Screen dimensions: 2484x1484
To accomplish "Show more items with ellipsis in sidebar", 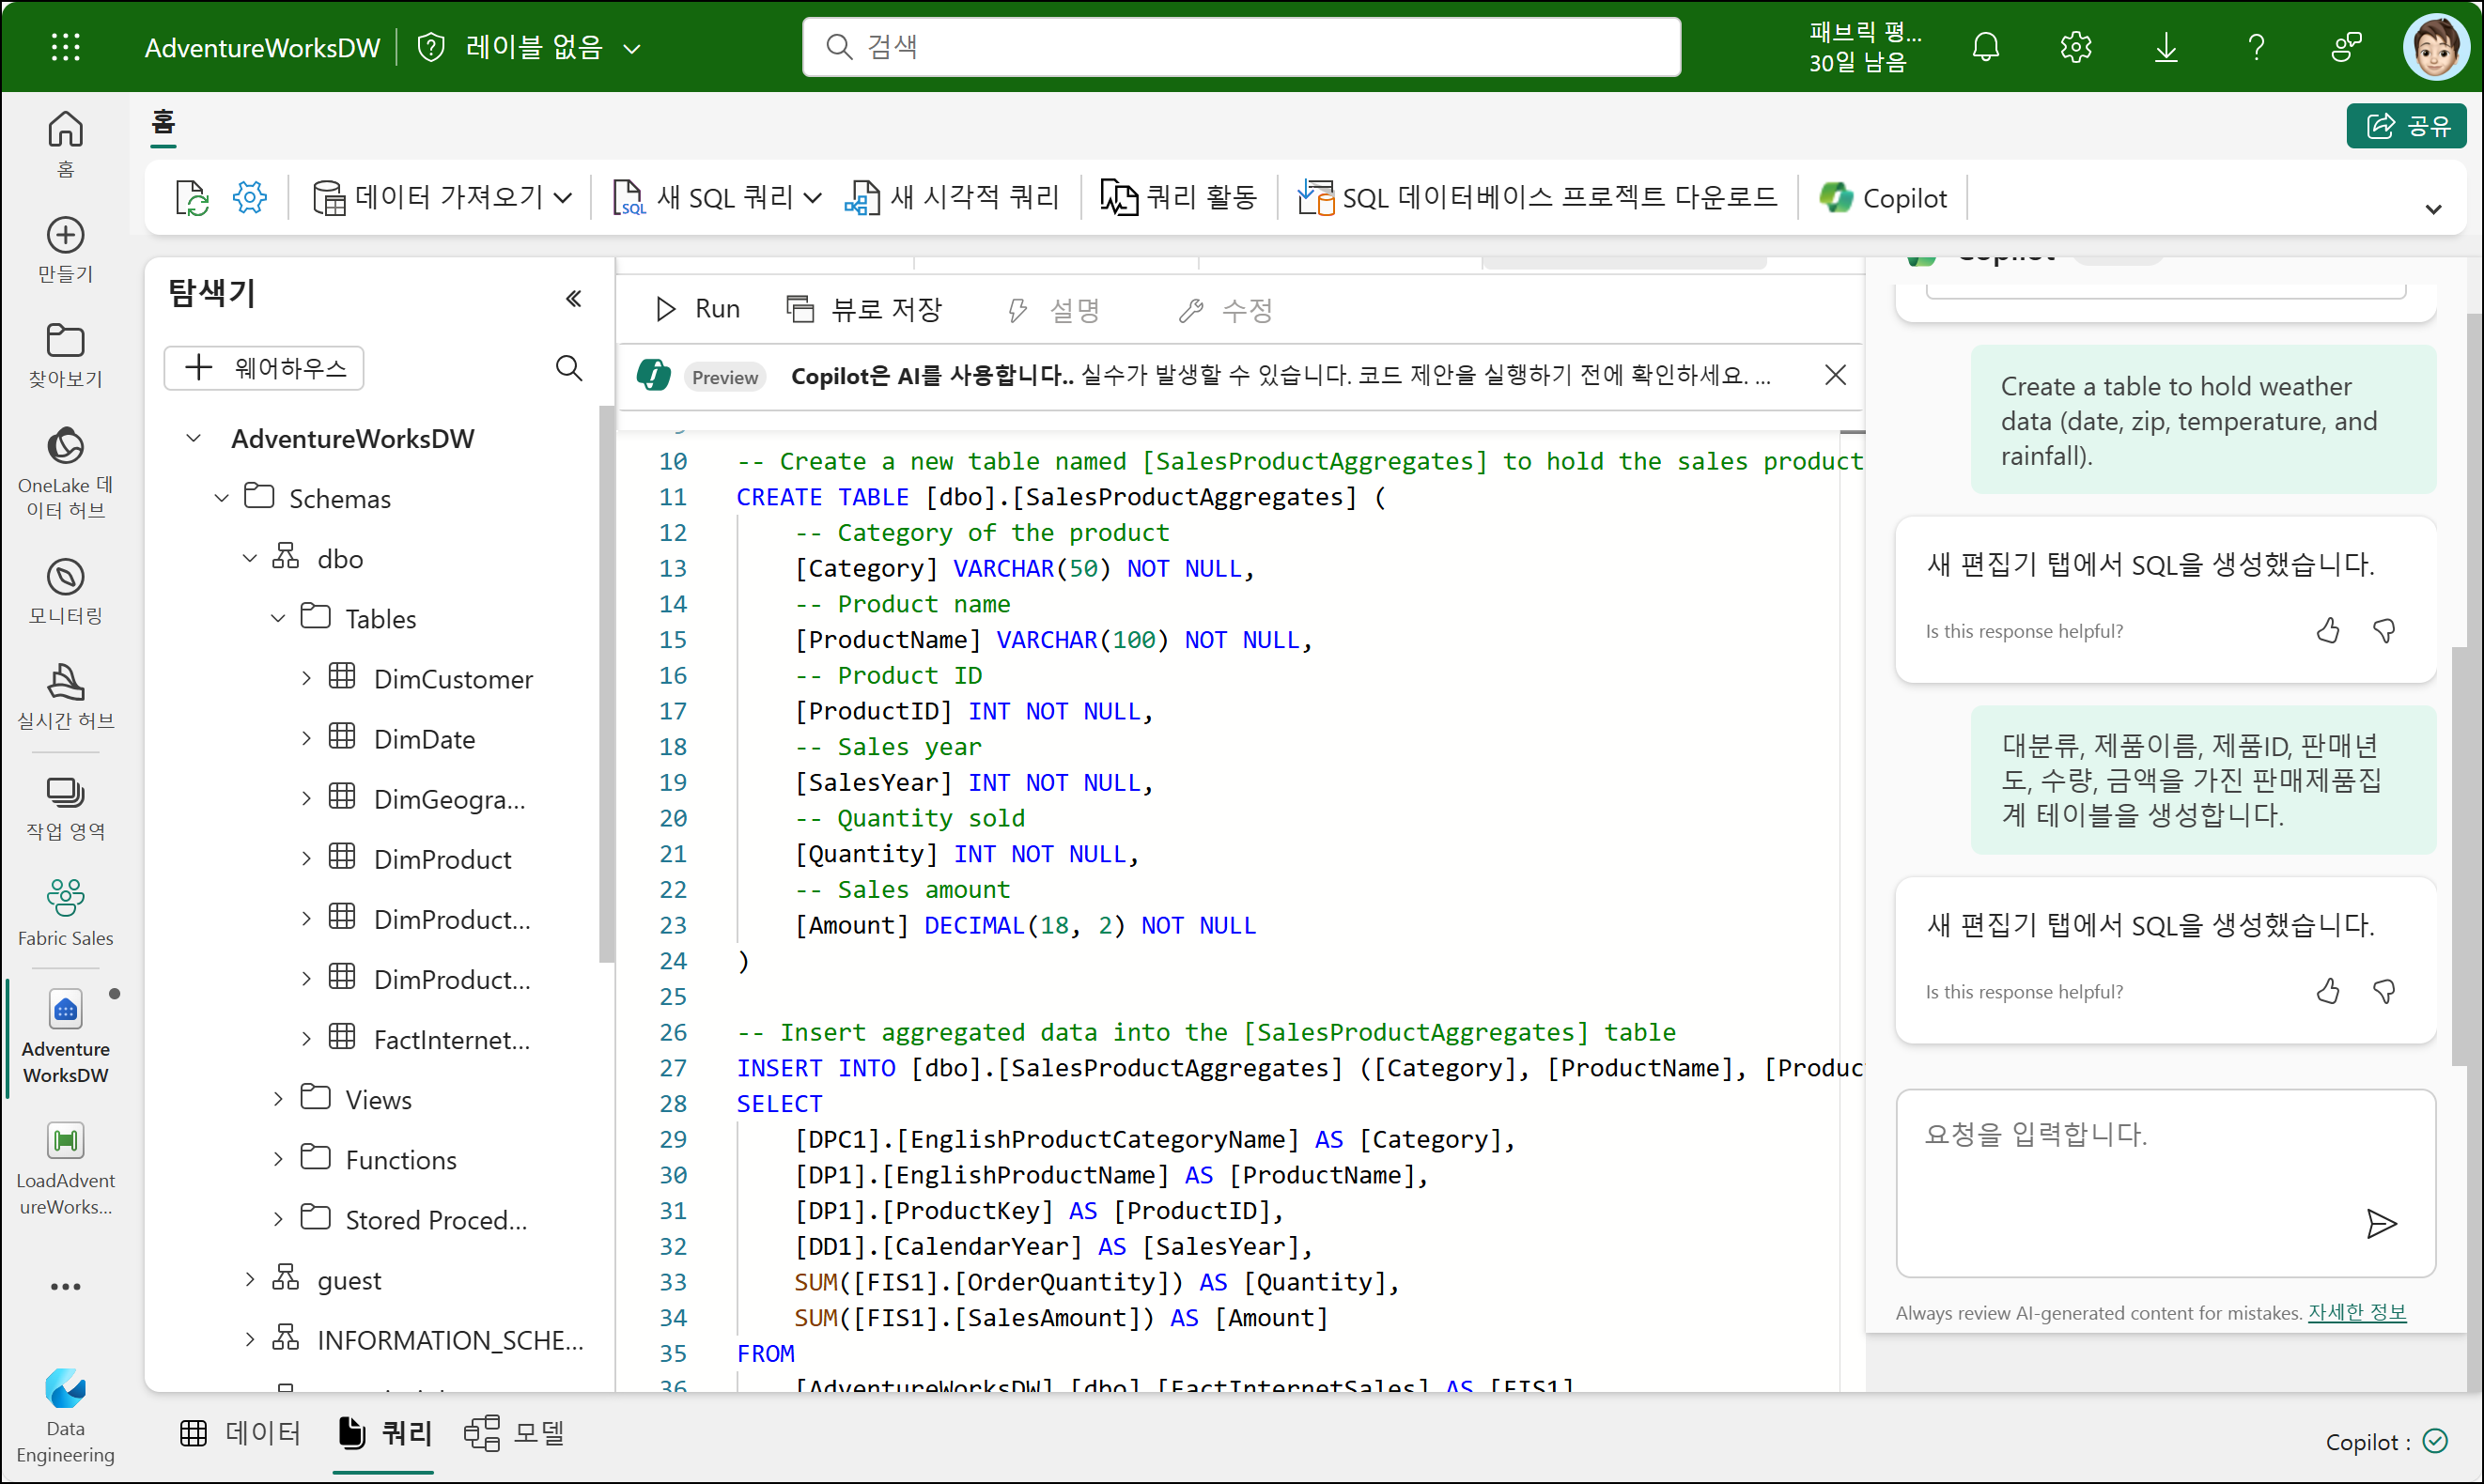I will point(65,1286).
